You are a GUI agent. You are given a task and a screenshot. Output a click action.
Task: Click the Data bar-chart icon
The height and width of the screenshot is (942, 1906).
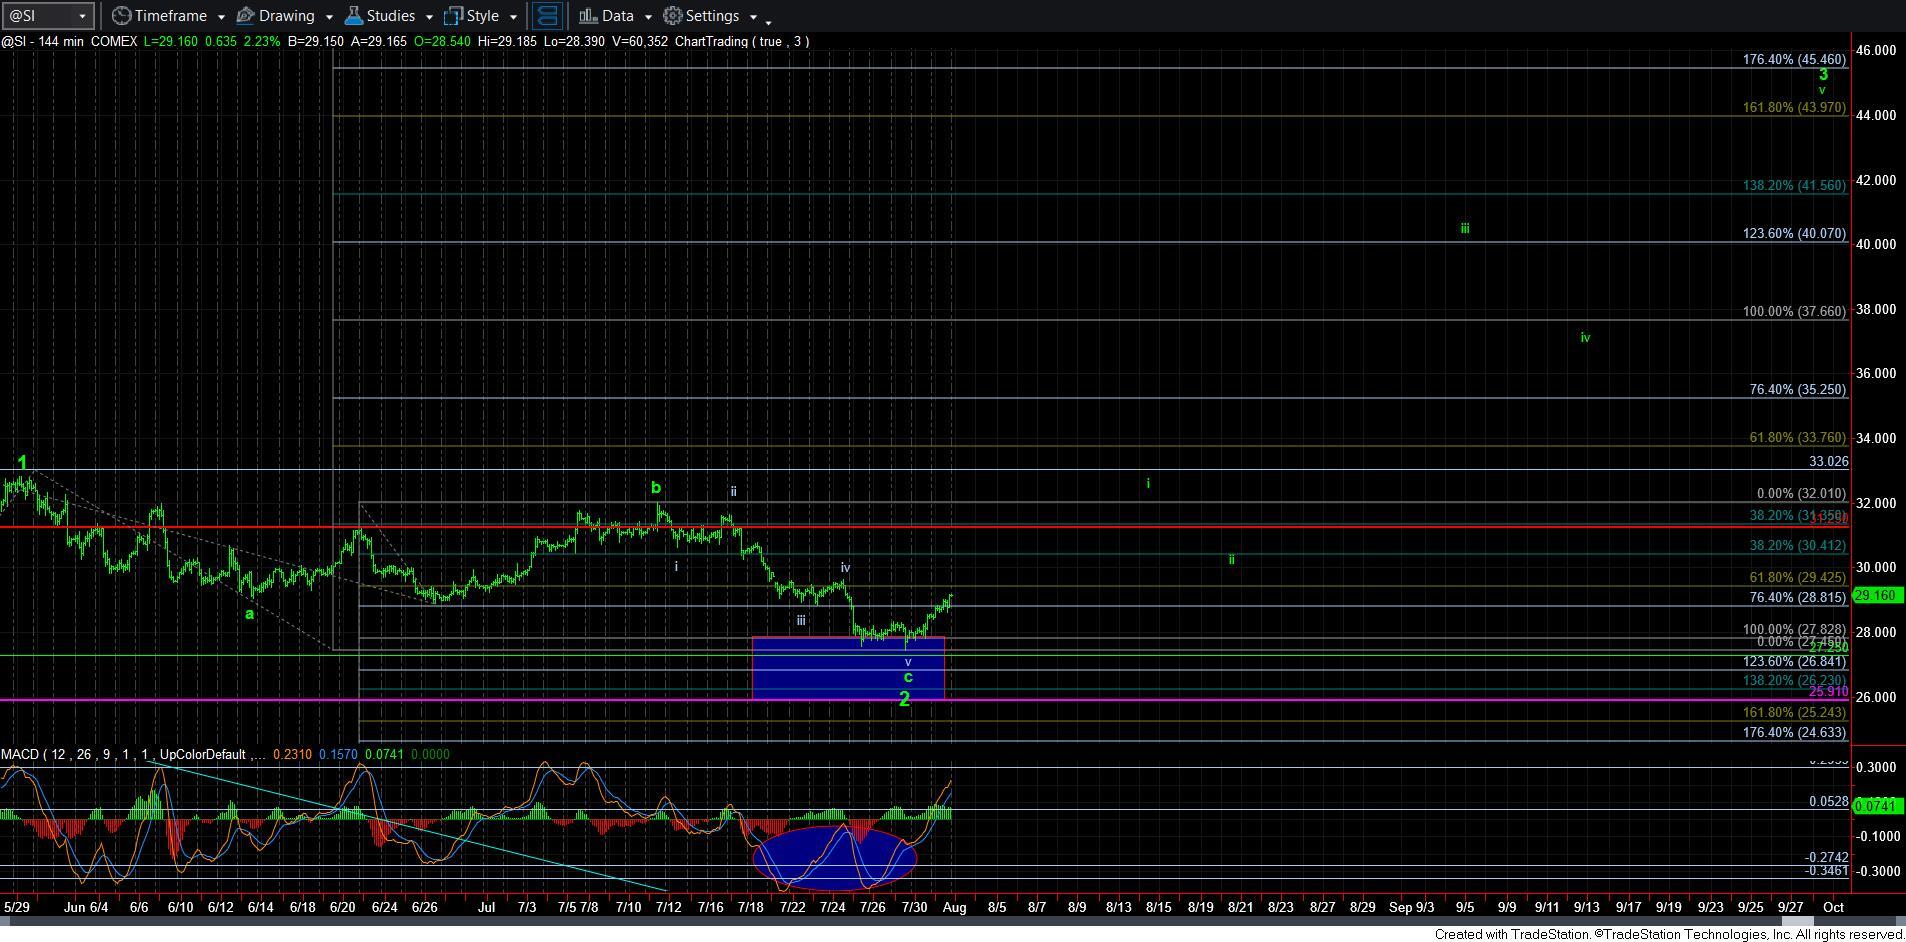(588, 16)
